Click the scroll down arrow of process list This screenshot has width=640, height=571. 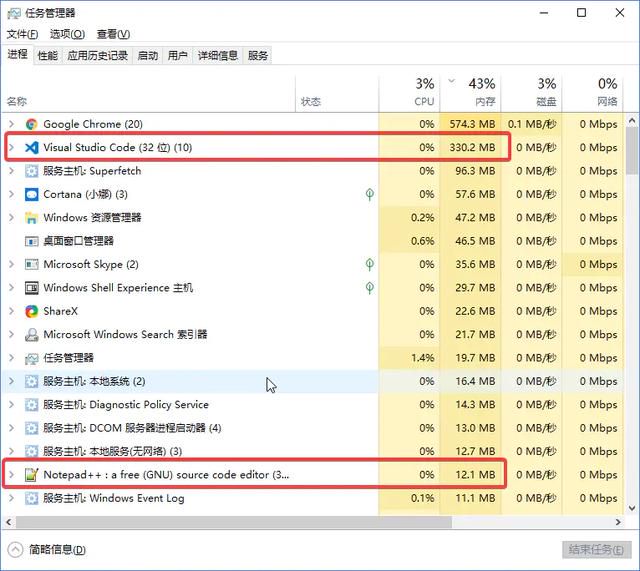tap(632, 509)
